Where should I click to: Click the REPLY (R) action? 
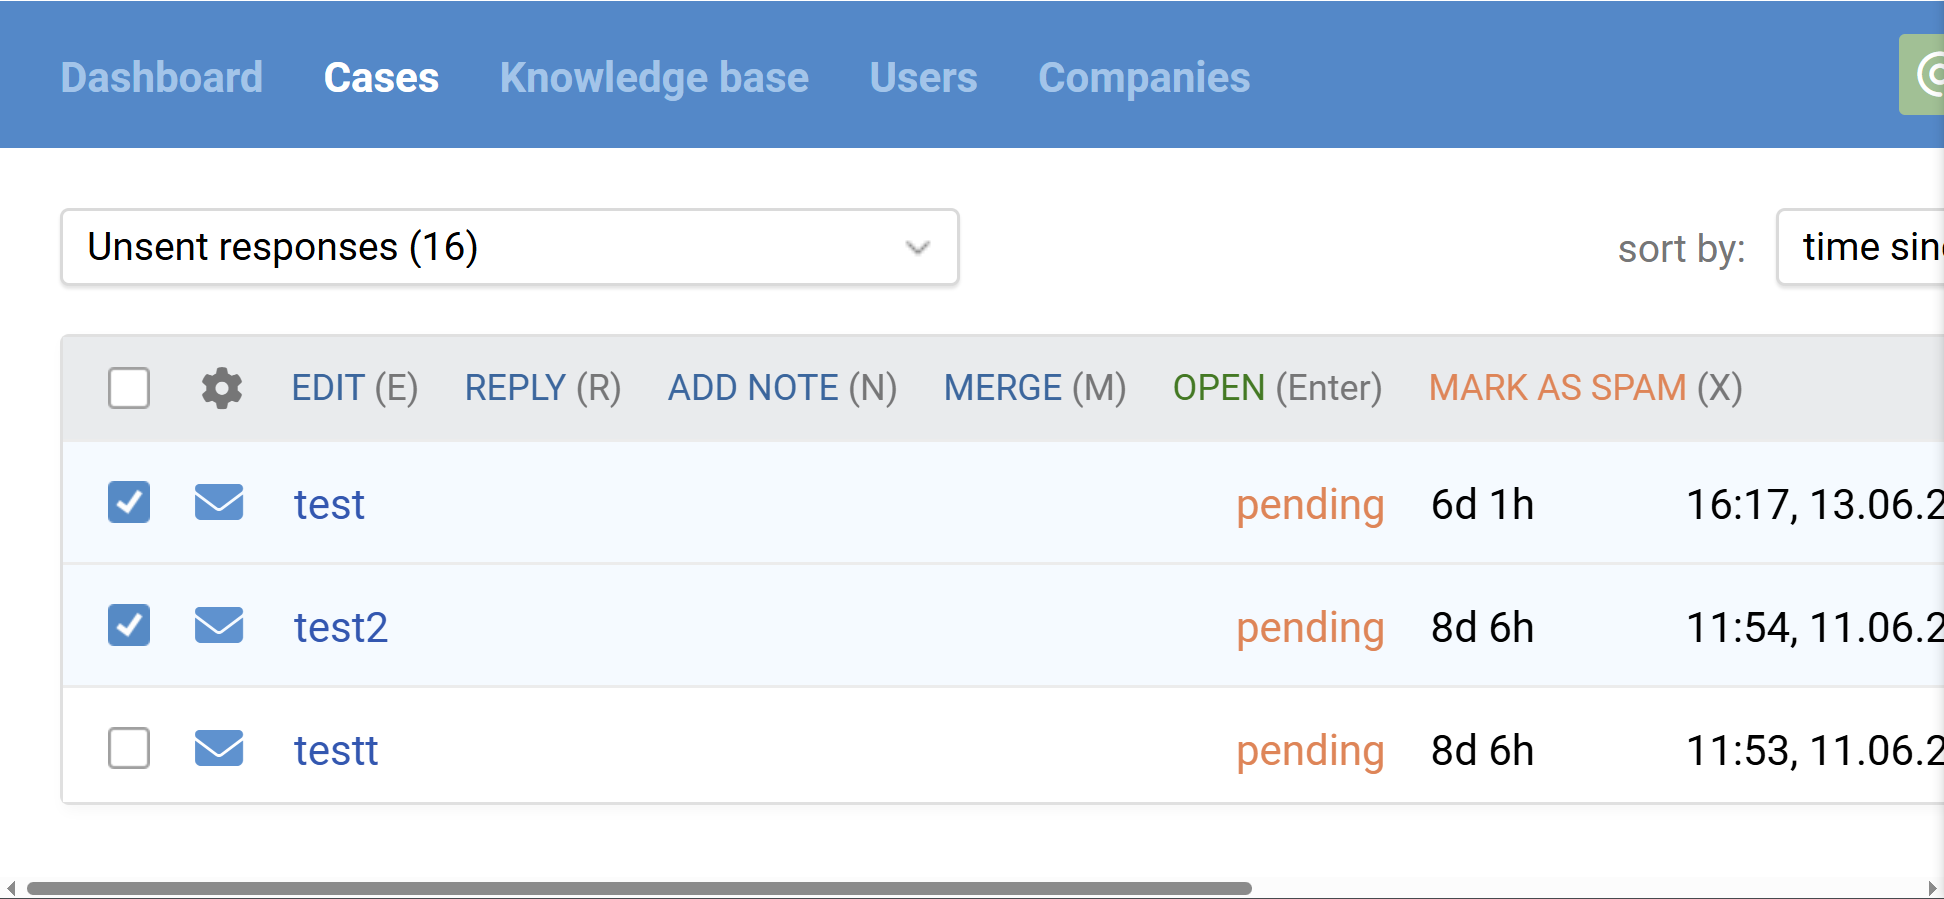click(x=543, y=388)
